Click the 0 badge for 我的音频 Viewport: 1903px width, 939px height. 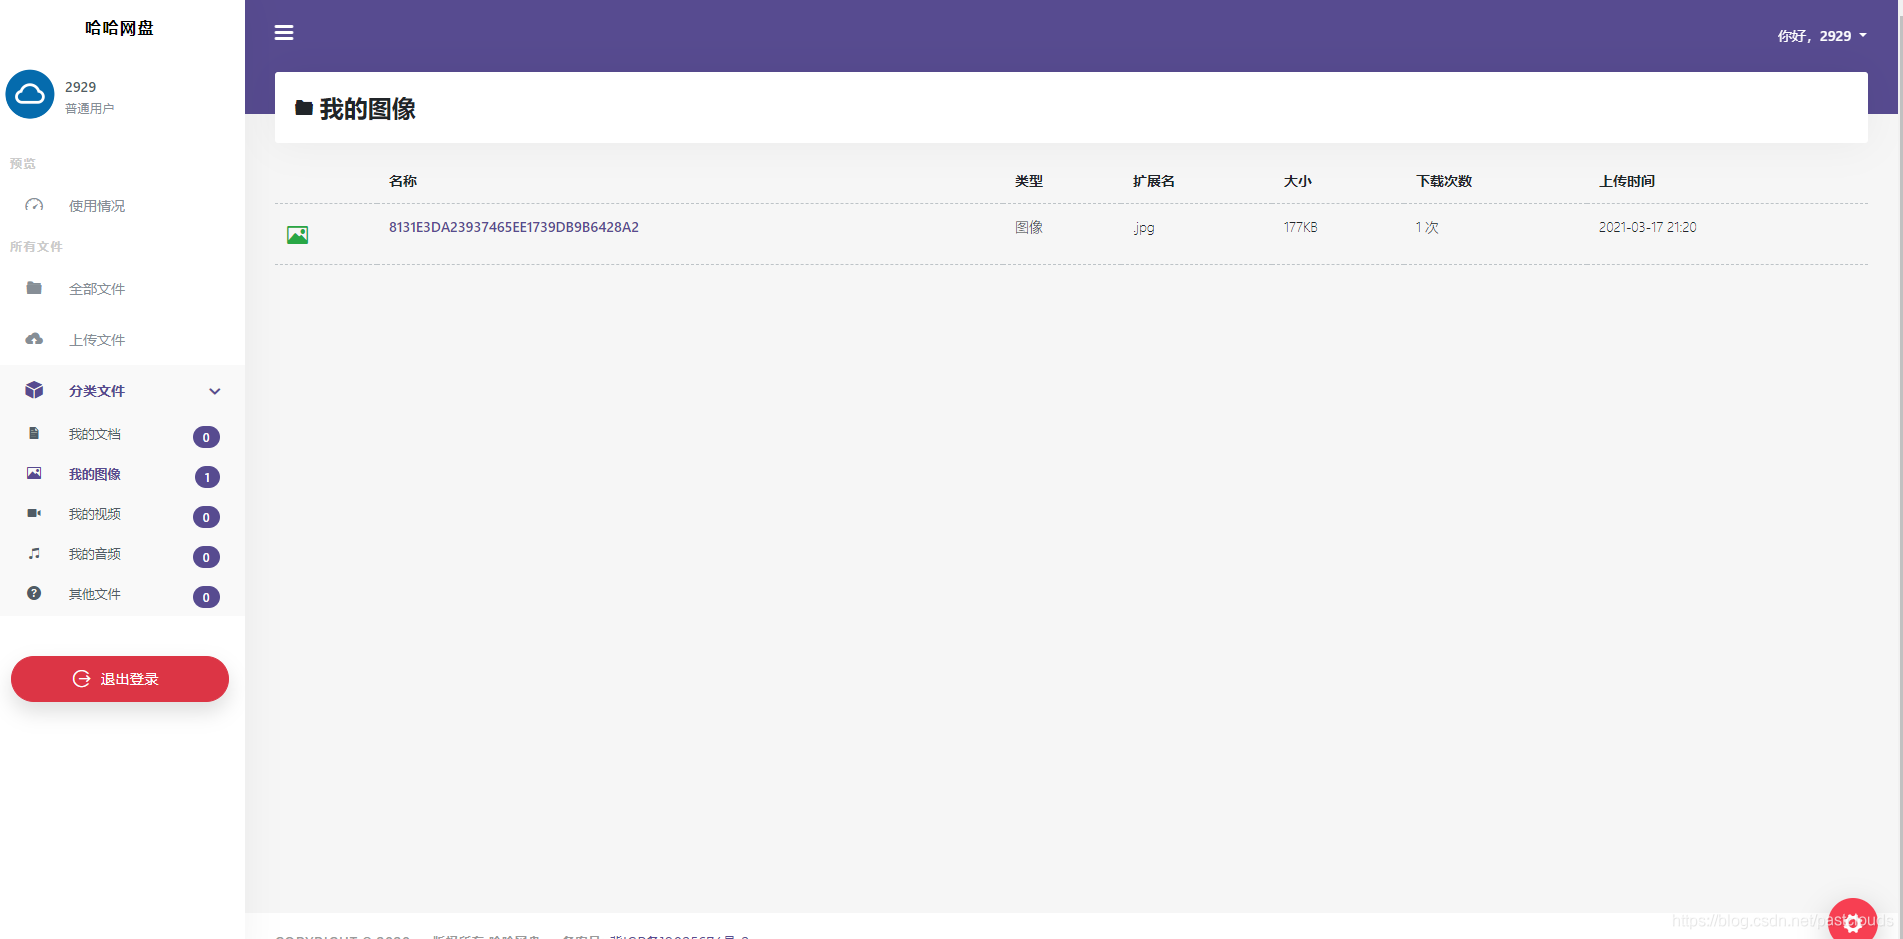point(206,557)
